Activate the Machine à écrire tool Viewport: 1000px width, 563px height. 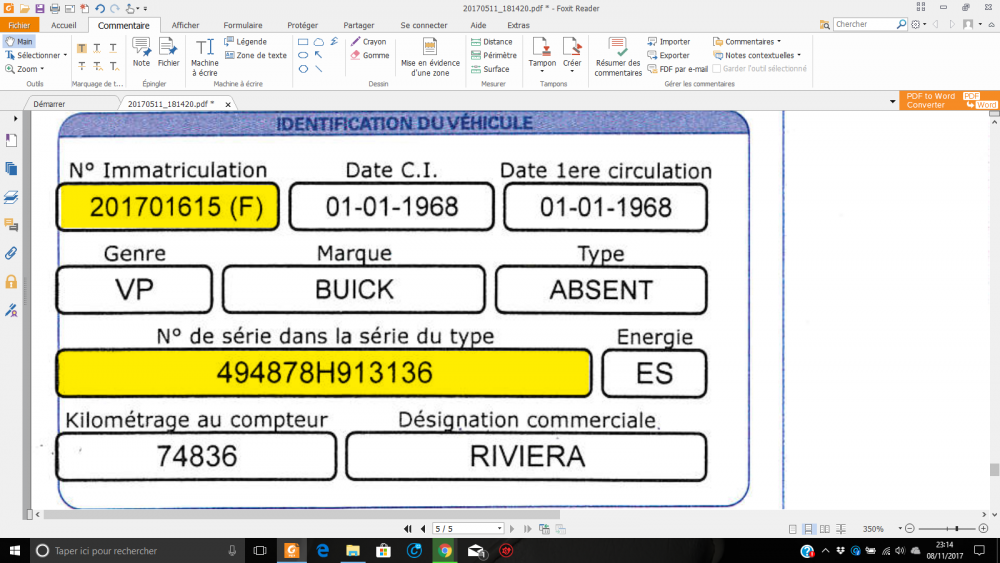coord(205,57)
